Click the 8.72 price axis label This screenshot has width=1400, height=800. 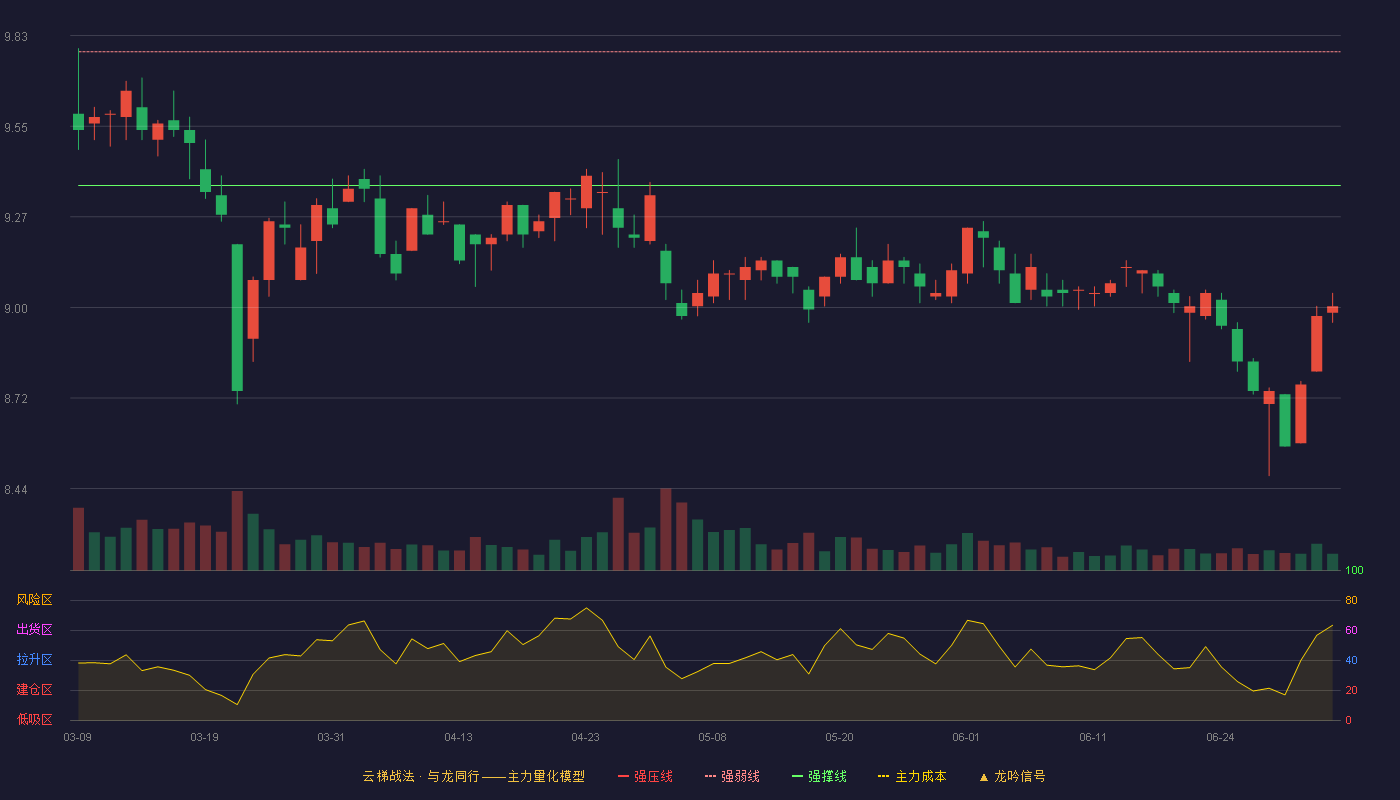16,399
